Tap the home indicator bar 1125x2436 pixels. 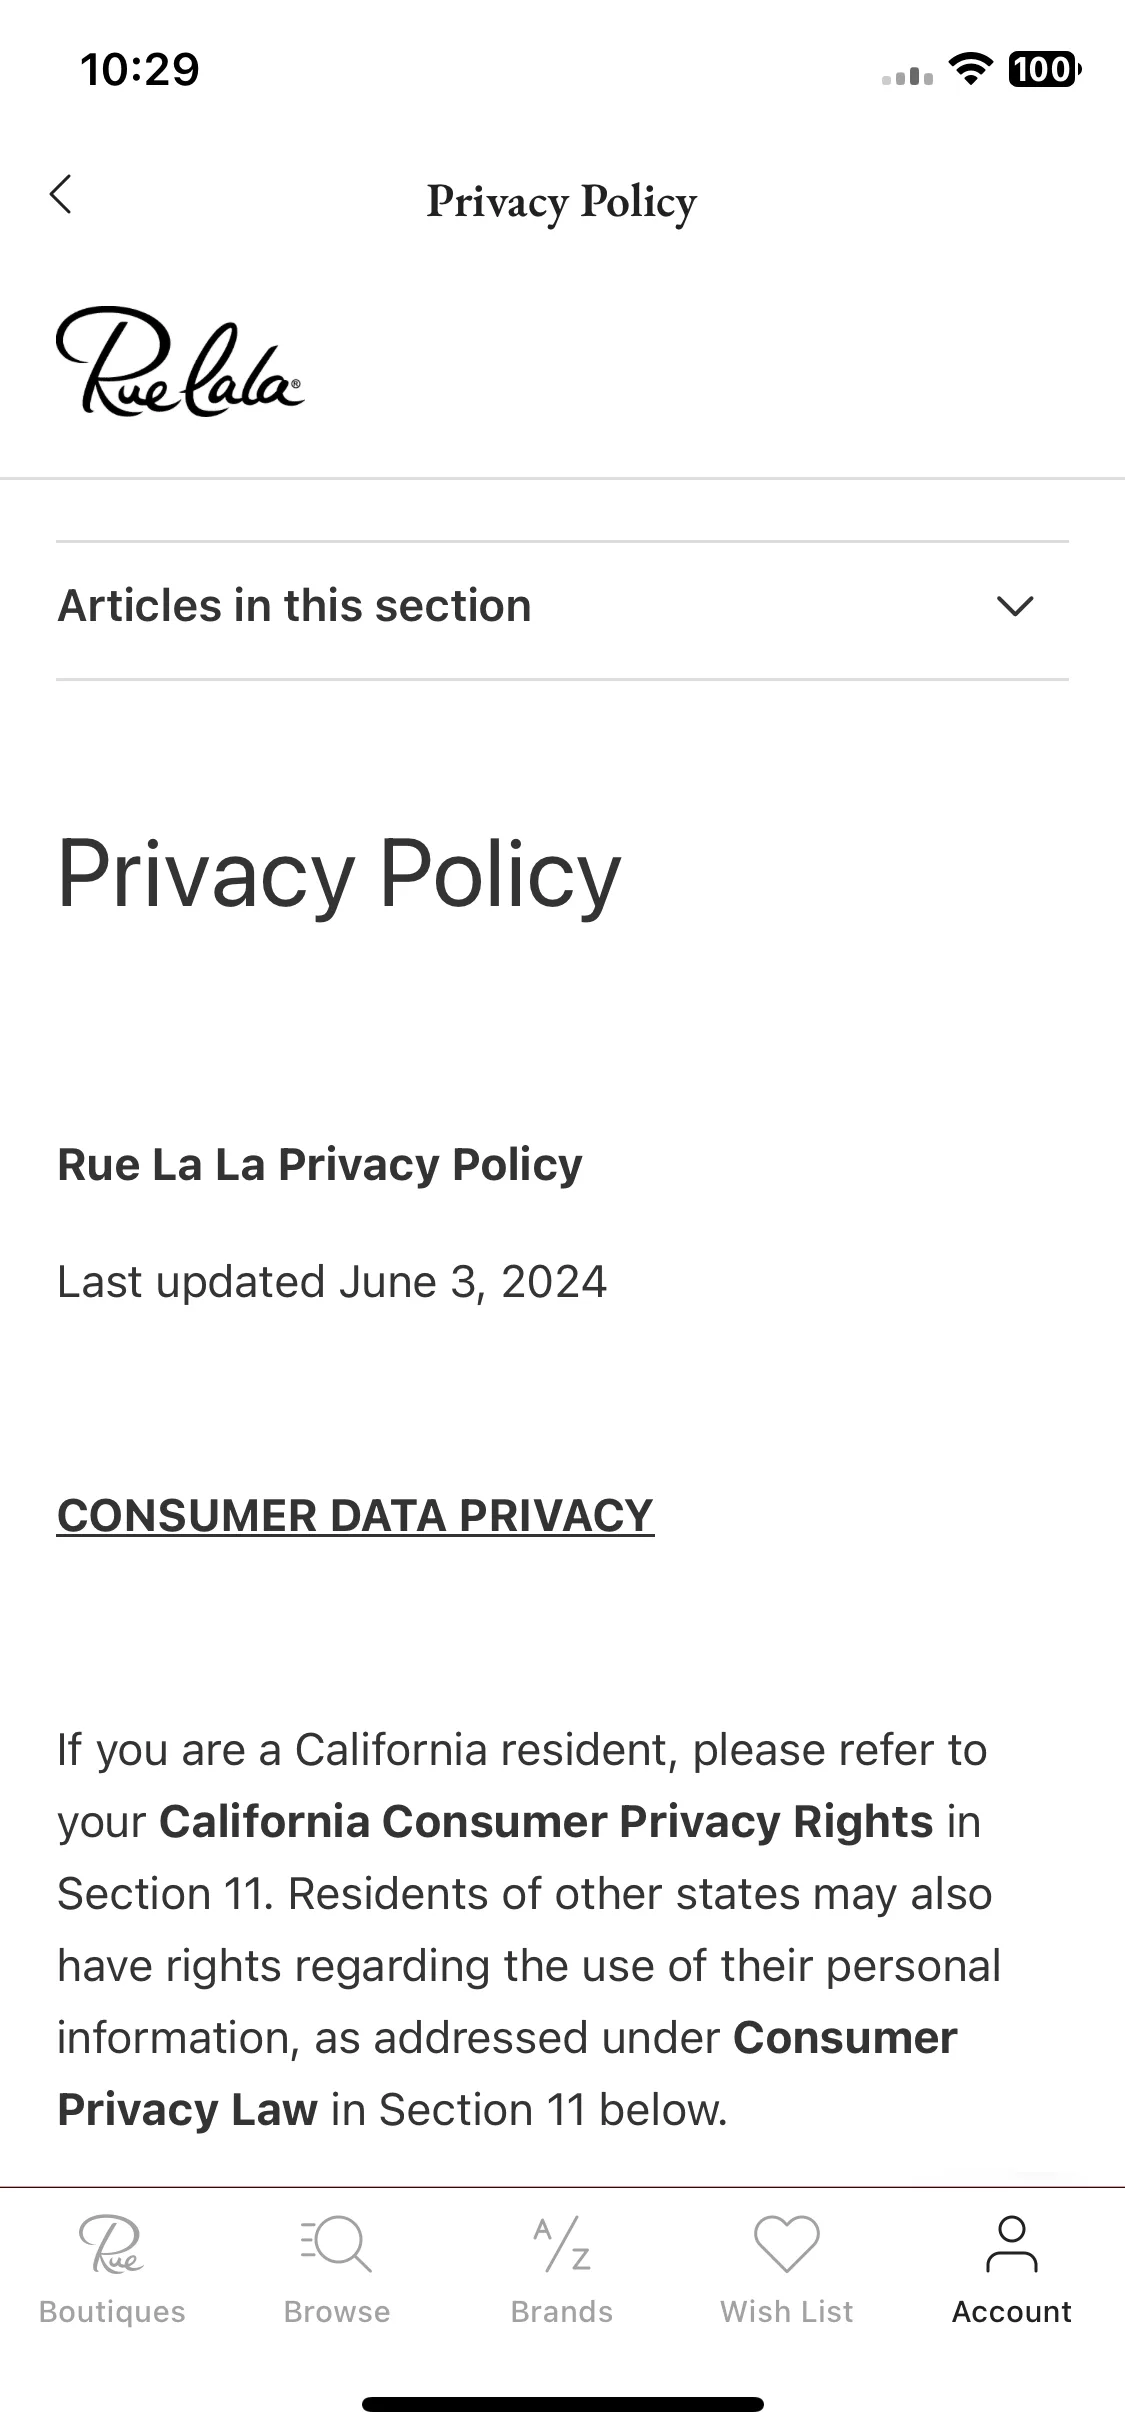562,2404
